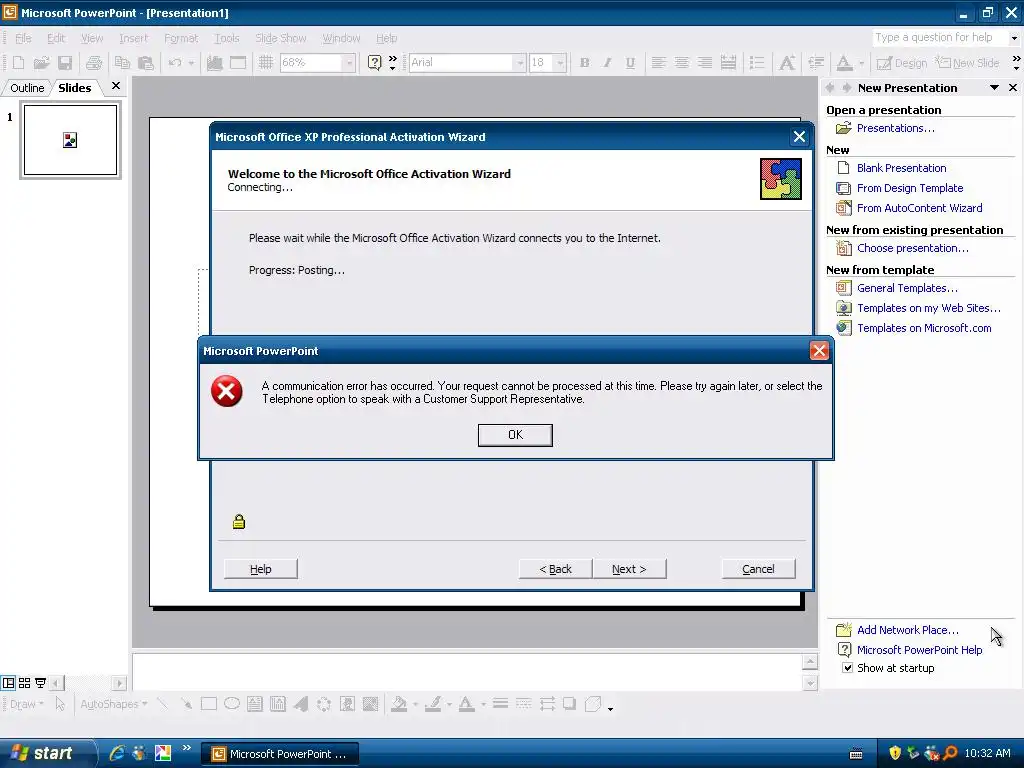The image size is (1024, 768).
Task: Click the Insert Chart toolbar icon
Action: pyautogui.click(x=214, y=63)
